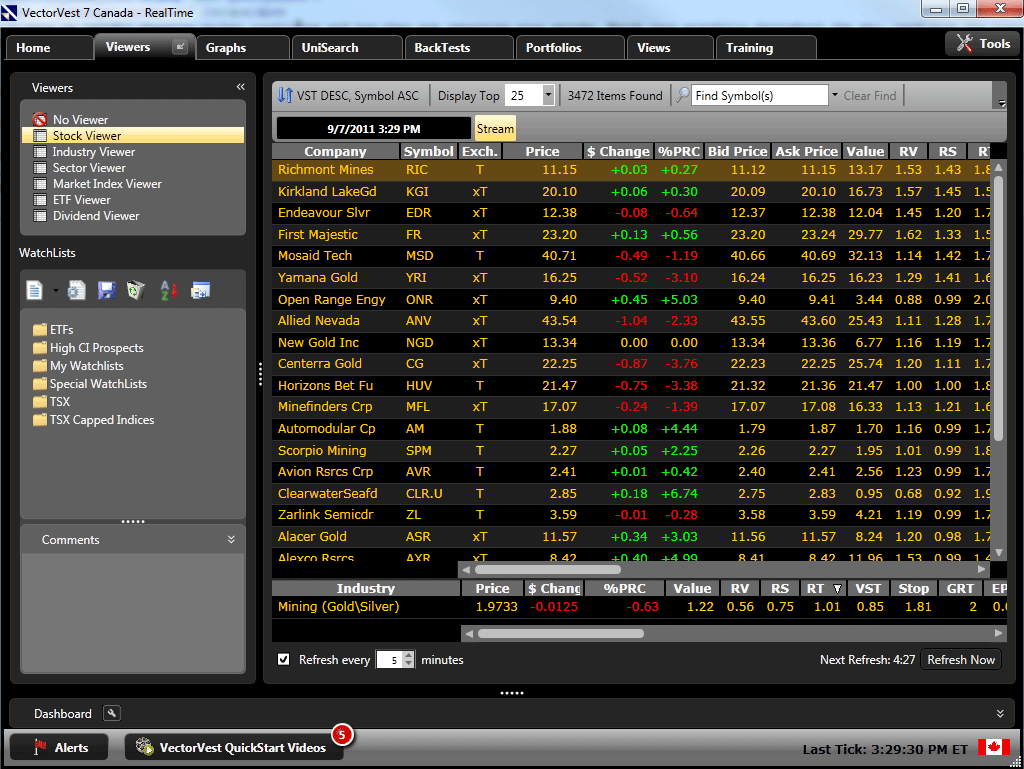Toggle the Refresh every checkbox
The width and height of the screenshot is (1024, 769).
284,660
